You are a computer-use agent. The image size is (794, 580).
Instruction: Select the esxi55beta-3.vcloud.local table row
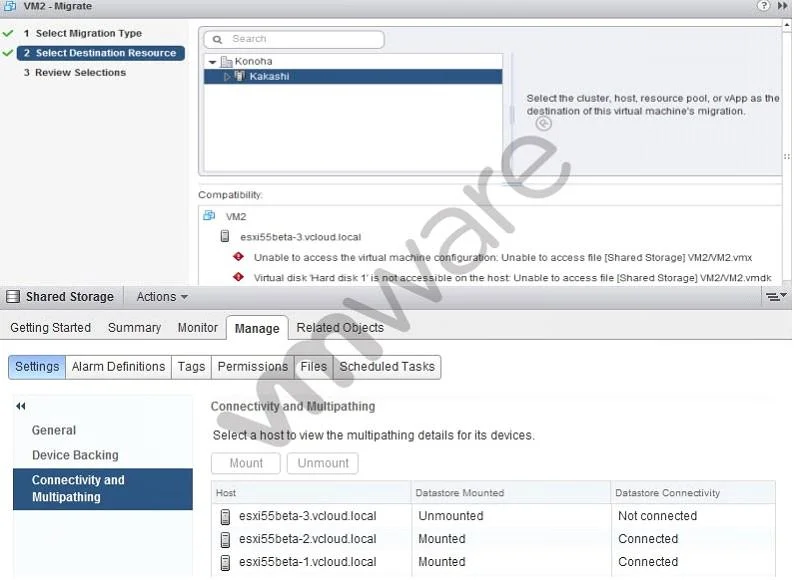493,516
